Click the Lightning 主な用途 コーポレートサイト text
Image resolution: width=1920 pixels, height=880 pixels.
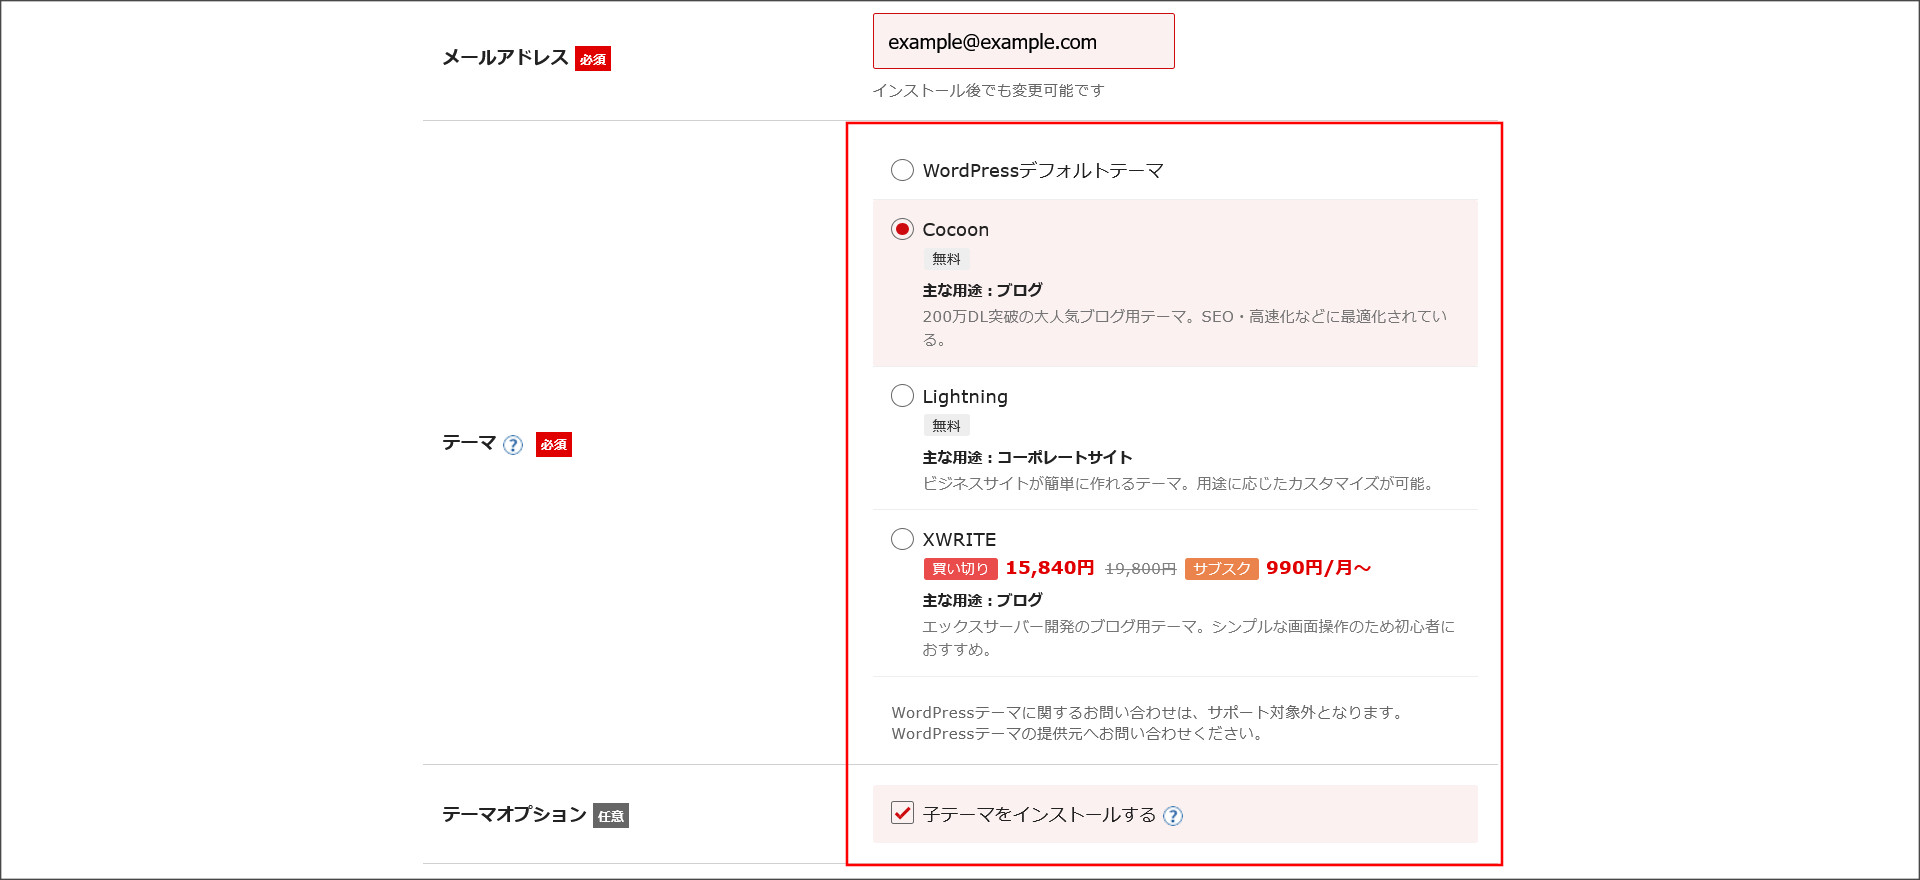[1027, 457]
